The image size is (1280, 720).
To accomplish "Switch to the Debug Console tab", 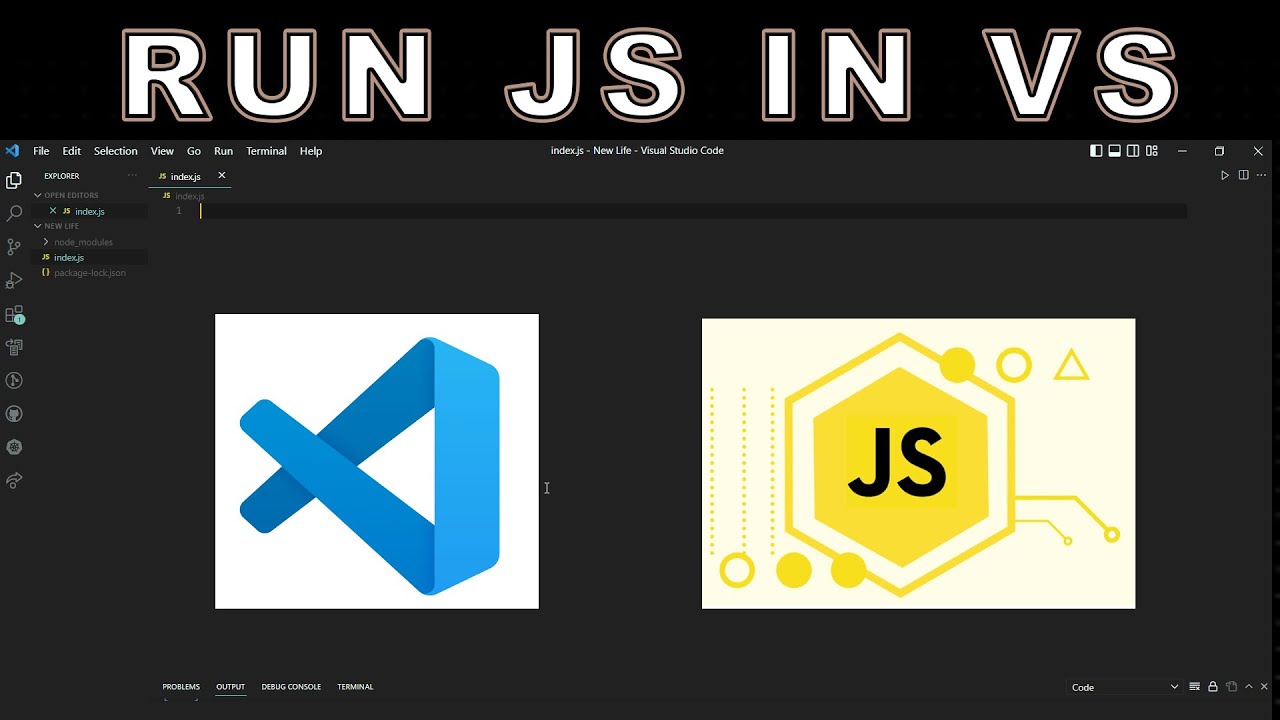I will click(291, 687).
